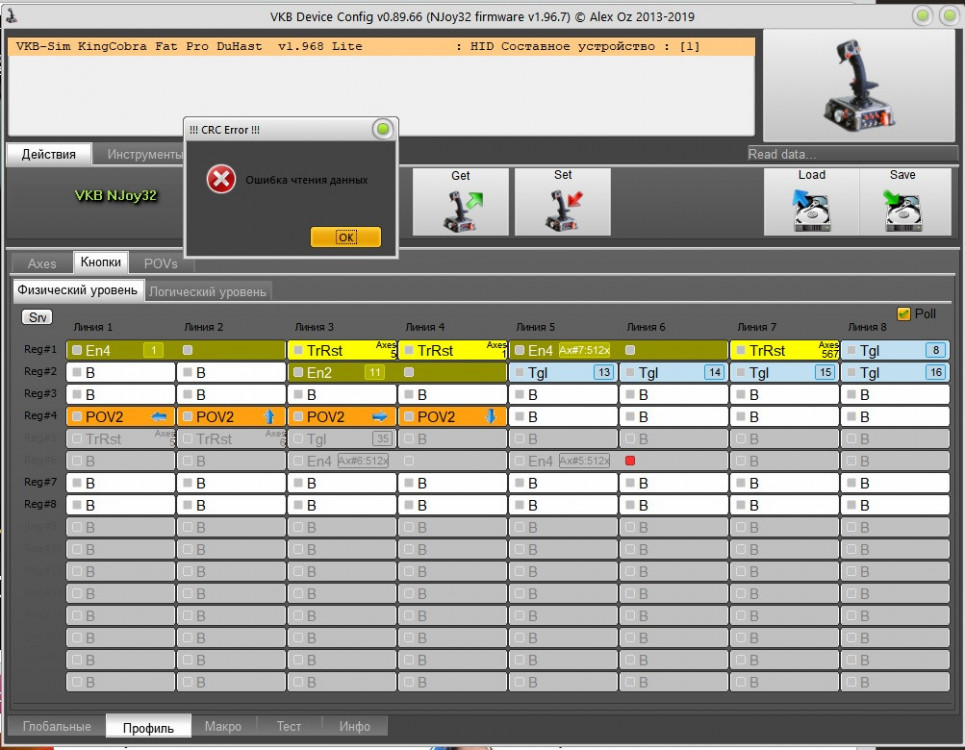965x750 pixels.
Task: Click the right arrow on Reg#4 POV2
Action: point(380,417)
